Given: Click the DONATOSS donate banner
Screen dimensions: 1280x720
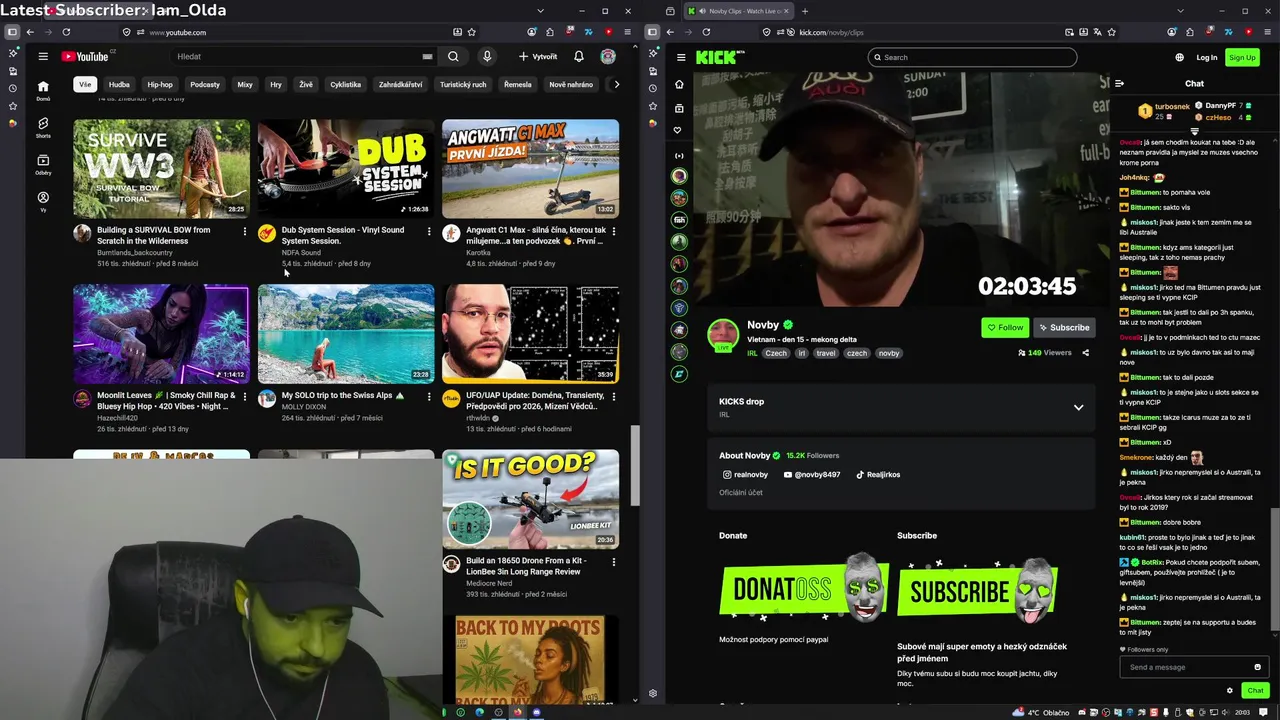Looking at the screenshot, I should tap(803, 589).
